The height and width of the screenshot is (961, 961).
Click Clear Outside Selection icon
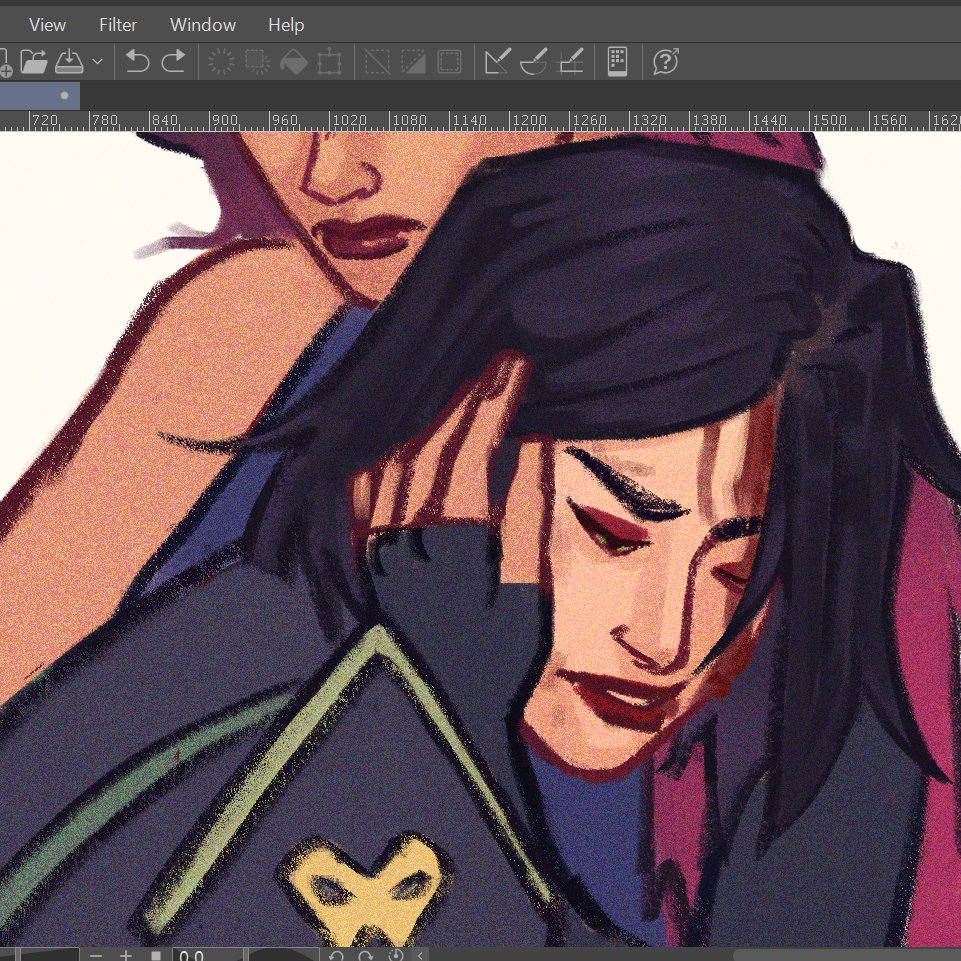pos(257,62)
